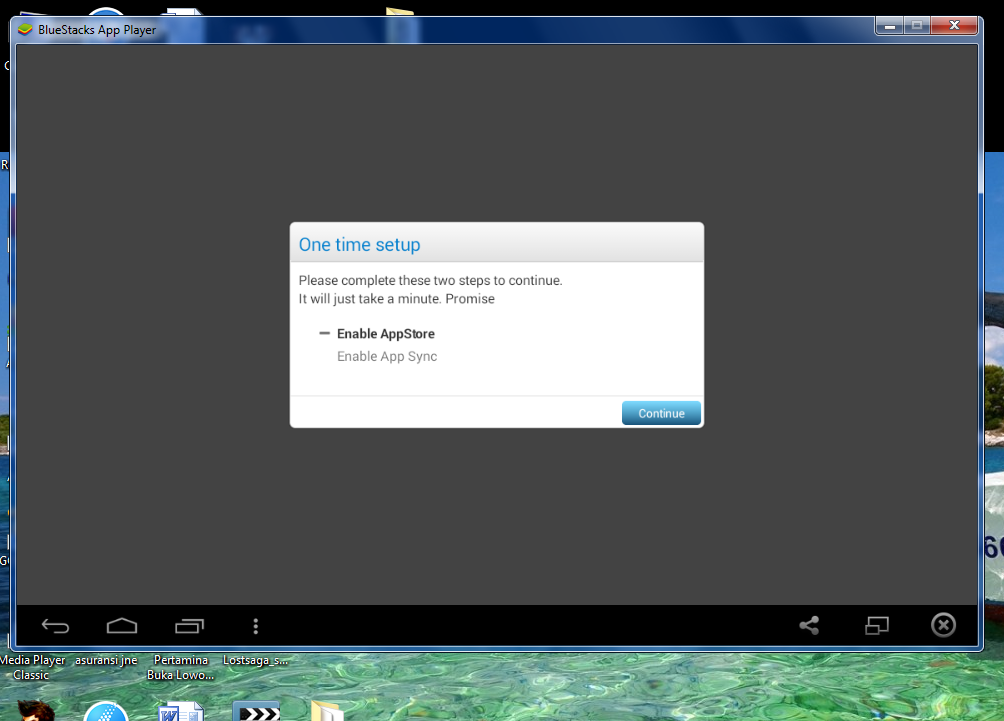Open the recent apps icon
The height and width of the screenshot is (721, 1004).
(x=190, y=626)
